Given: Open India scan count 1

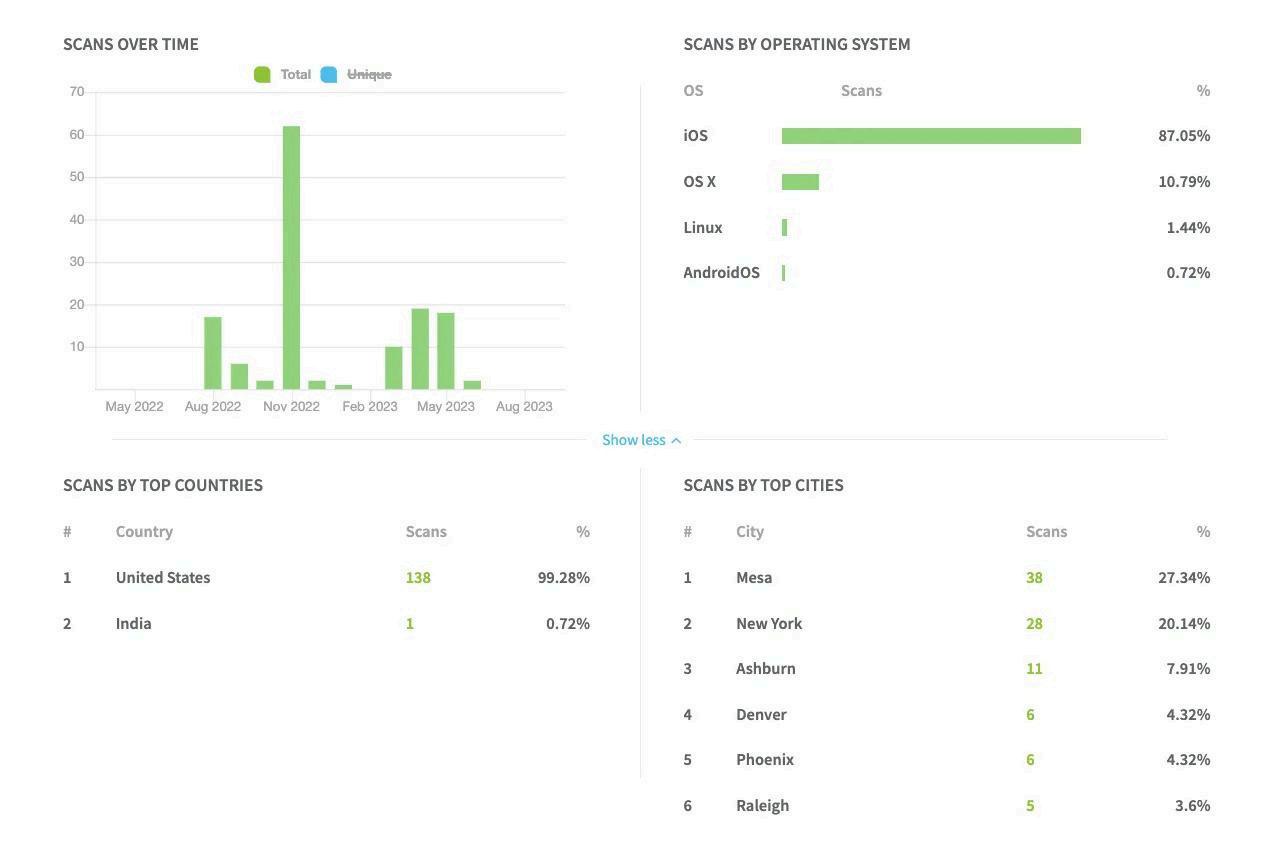Looking at the screenshot, I should pyautogui.click(x=410, y=624).
